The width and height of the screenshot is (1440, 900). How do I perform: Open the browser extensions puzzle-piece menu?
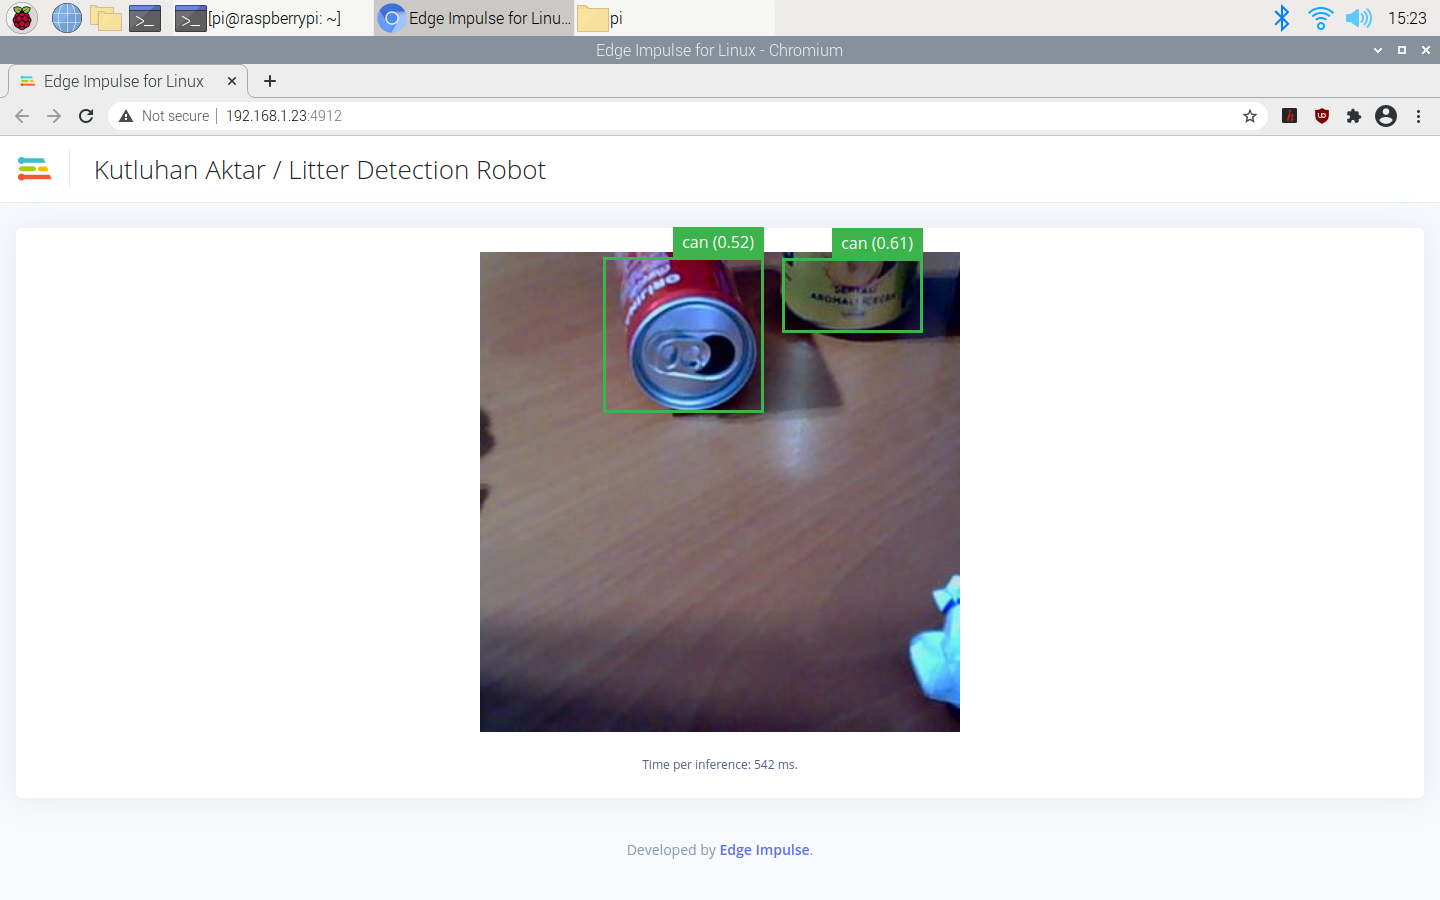point(1354,116)
